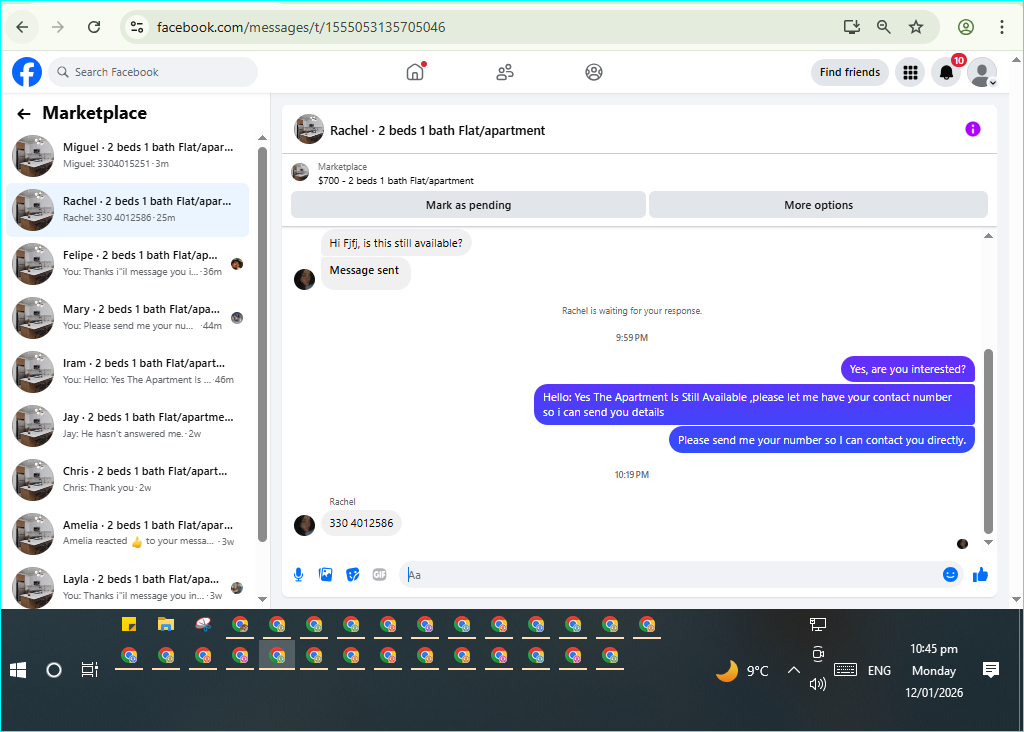
Task: Reload the page
Action: pos(94,27)
